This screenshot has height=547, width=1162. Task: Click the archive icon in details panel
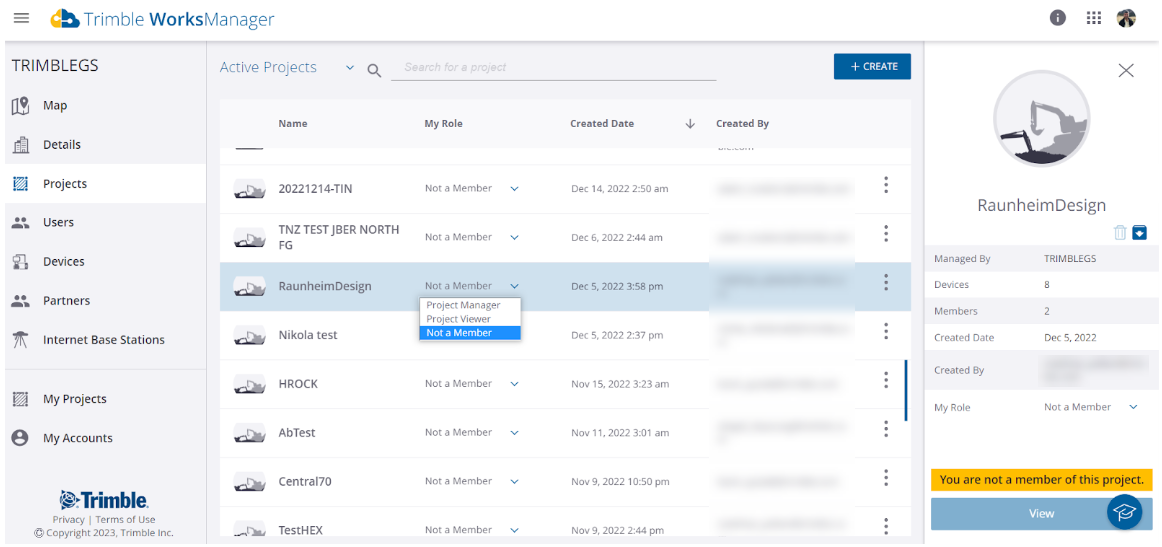[1139, 233]
